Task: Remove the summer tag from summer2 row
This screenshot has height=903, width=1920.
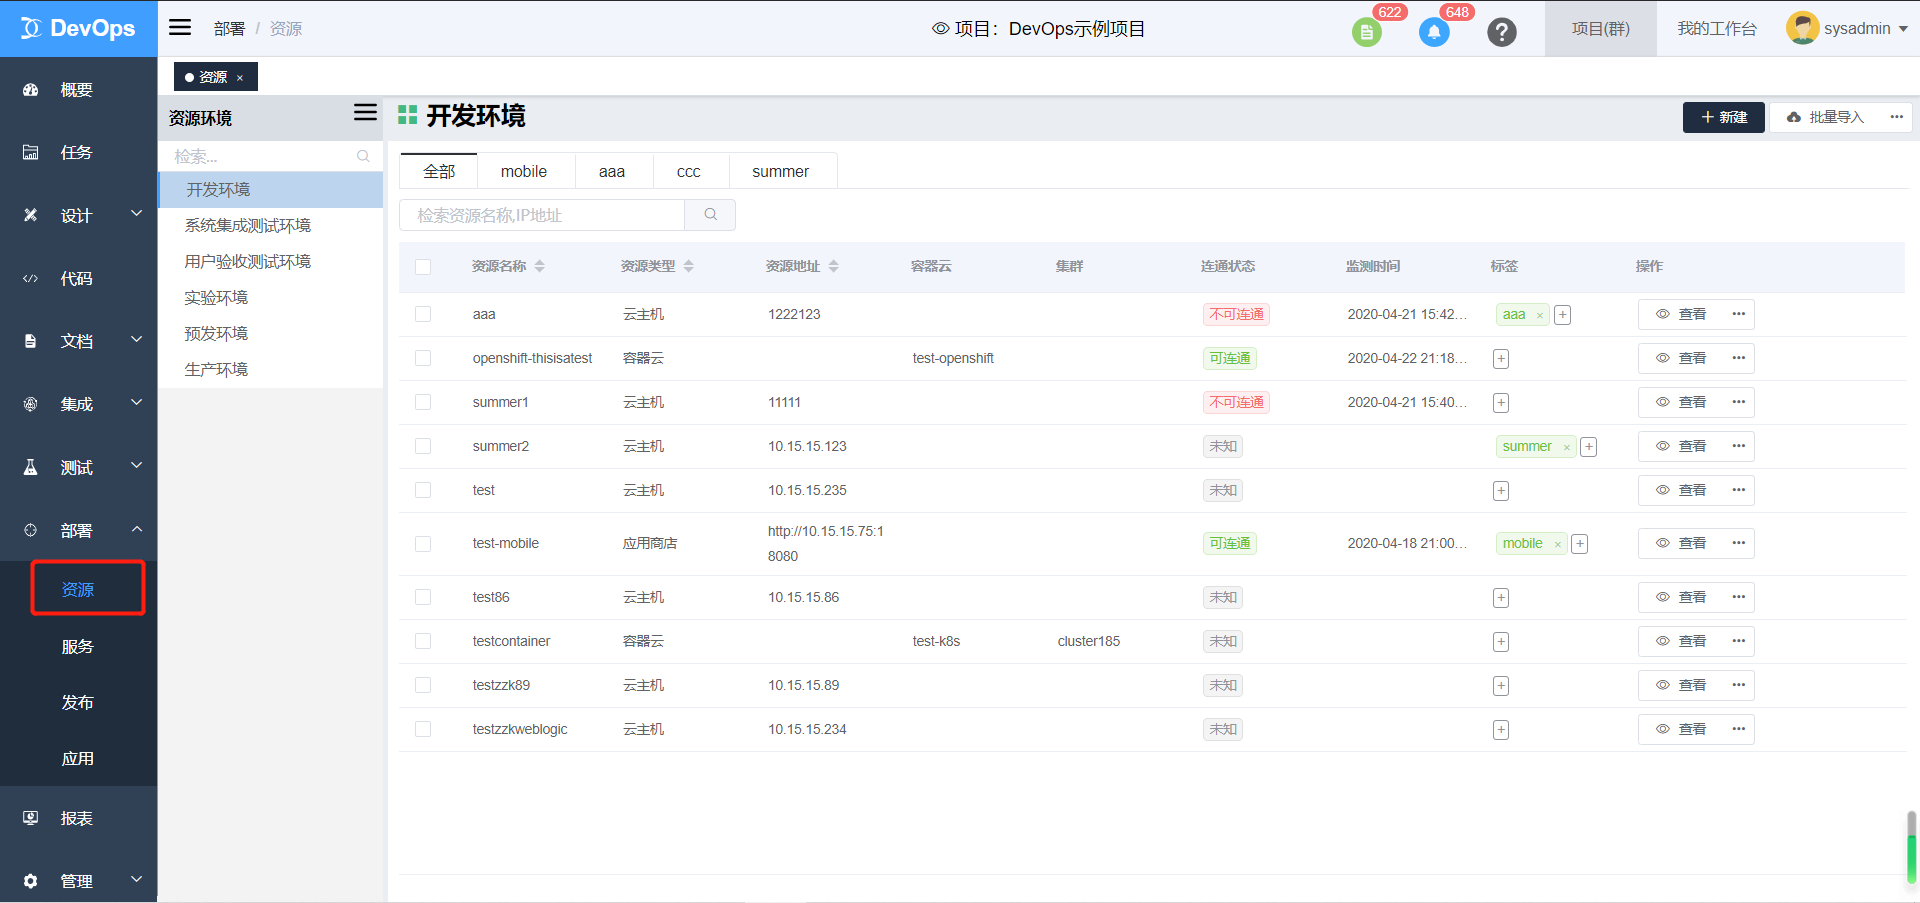Action: coord(1566,448)
